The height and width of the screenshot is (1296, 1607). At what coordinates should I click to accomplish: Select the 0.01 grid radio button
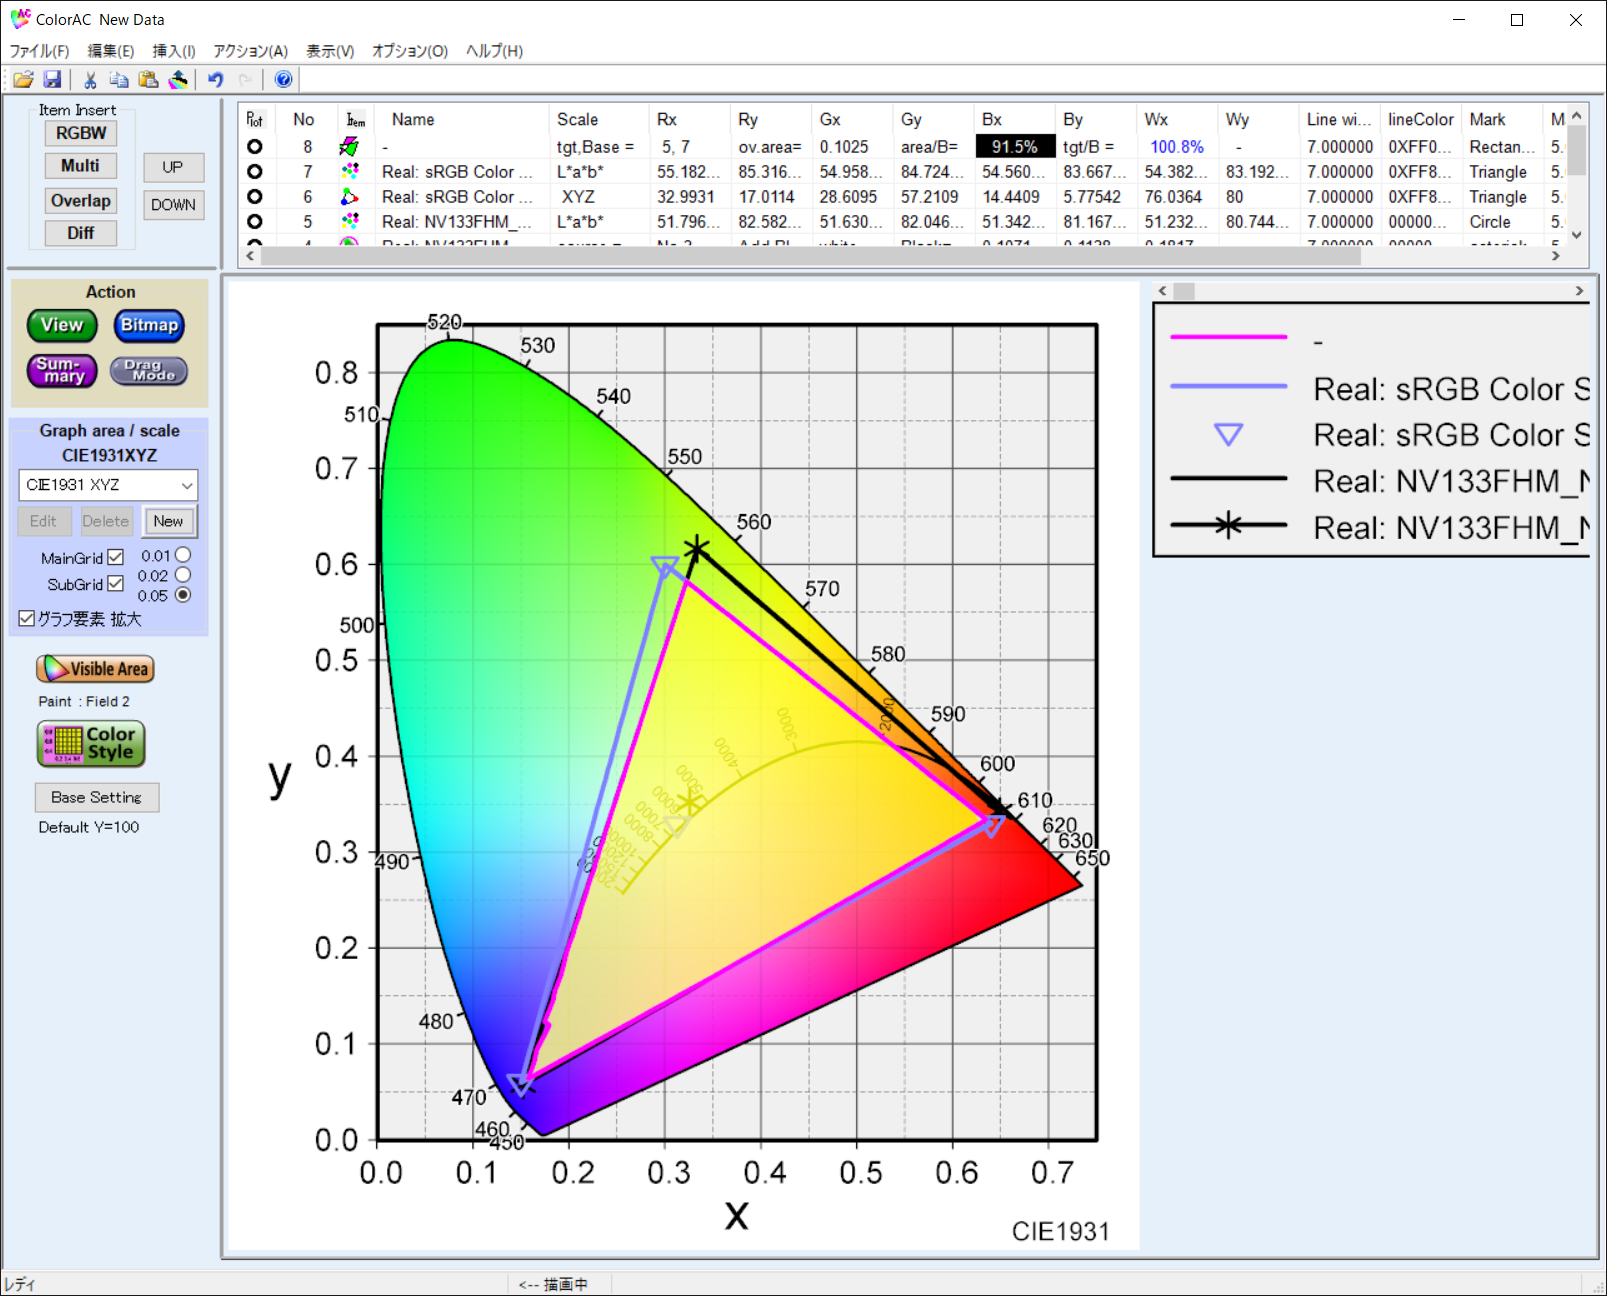(x=183, y=555)
